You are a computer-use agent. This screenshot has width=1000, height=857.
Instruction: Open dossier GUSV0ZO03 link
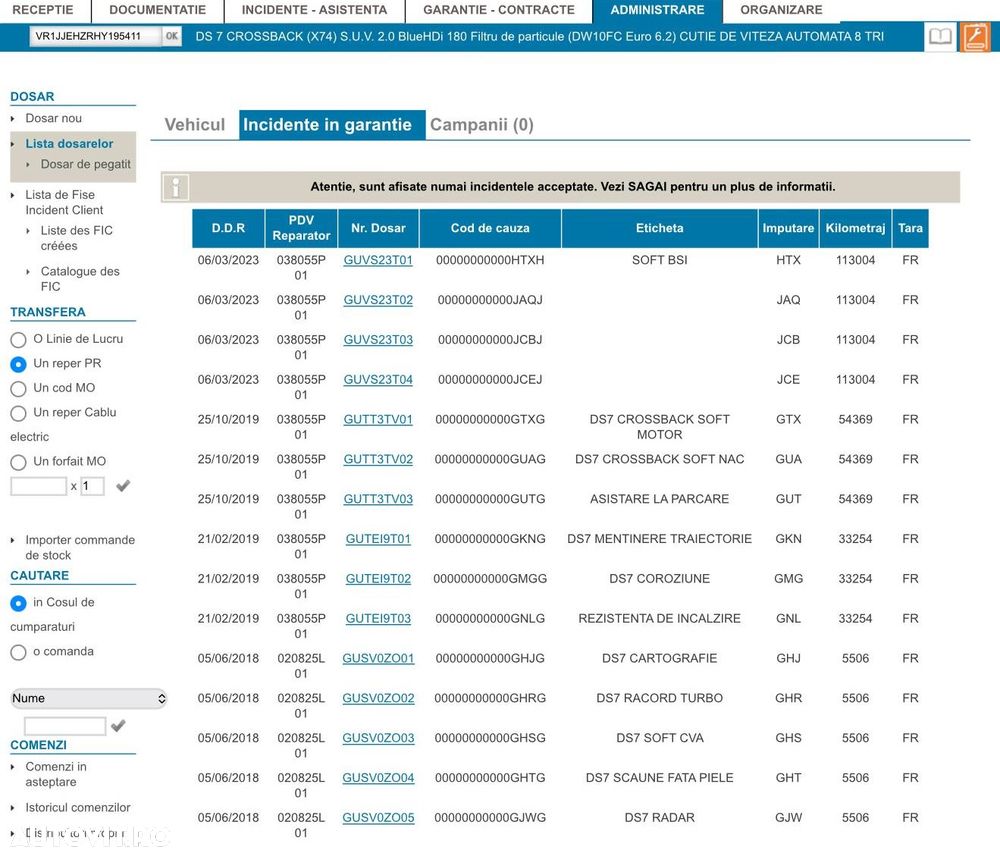pyautogui.click(x=378, y=738)
